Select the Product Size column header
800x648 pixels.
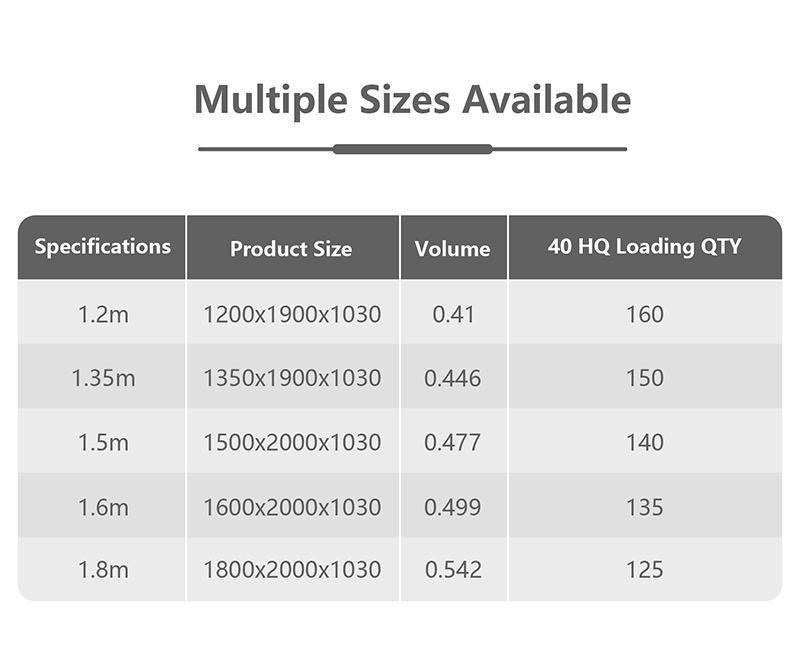[291, 249]
